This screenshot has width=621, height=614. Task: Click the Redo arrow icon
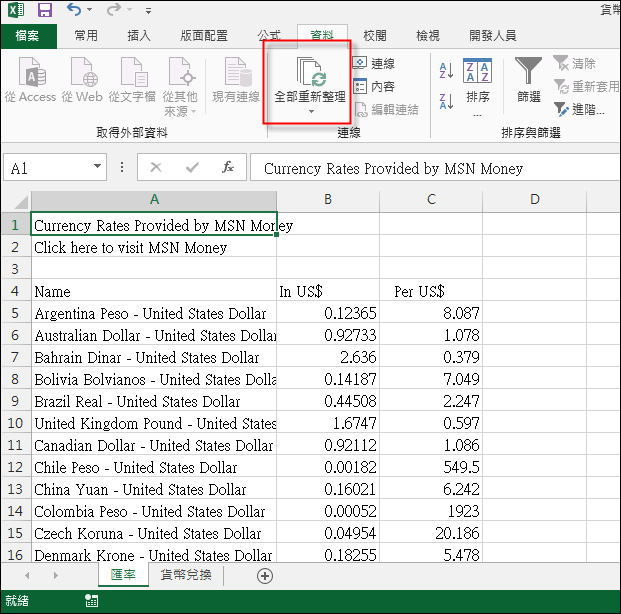(114, 9)
